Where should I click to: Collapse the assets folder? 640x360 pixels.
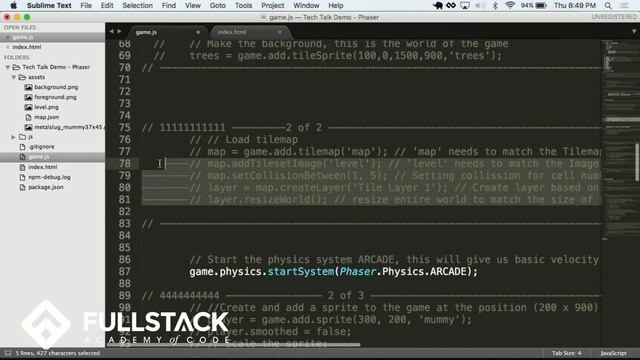(x=13, y=77)
